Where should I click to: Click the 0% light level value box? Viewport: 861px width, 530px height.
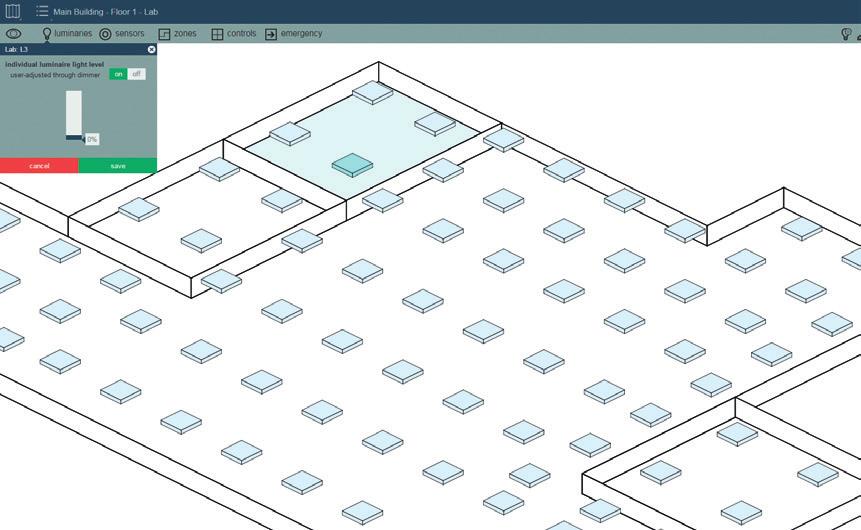(x=92, y=140)
